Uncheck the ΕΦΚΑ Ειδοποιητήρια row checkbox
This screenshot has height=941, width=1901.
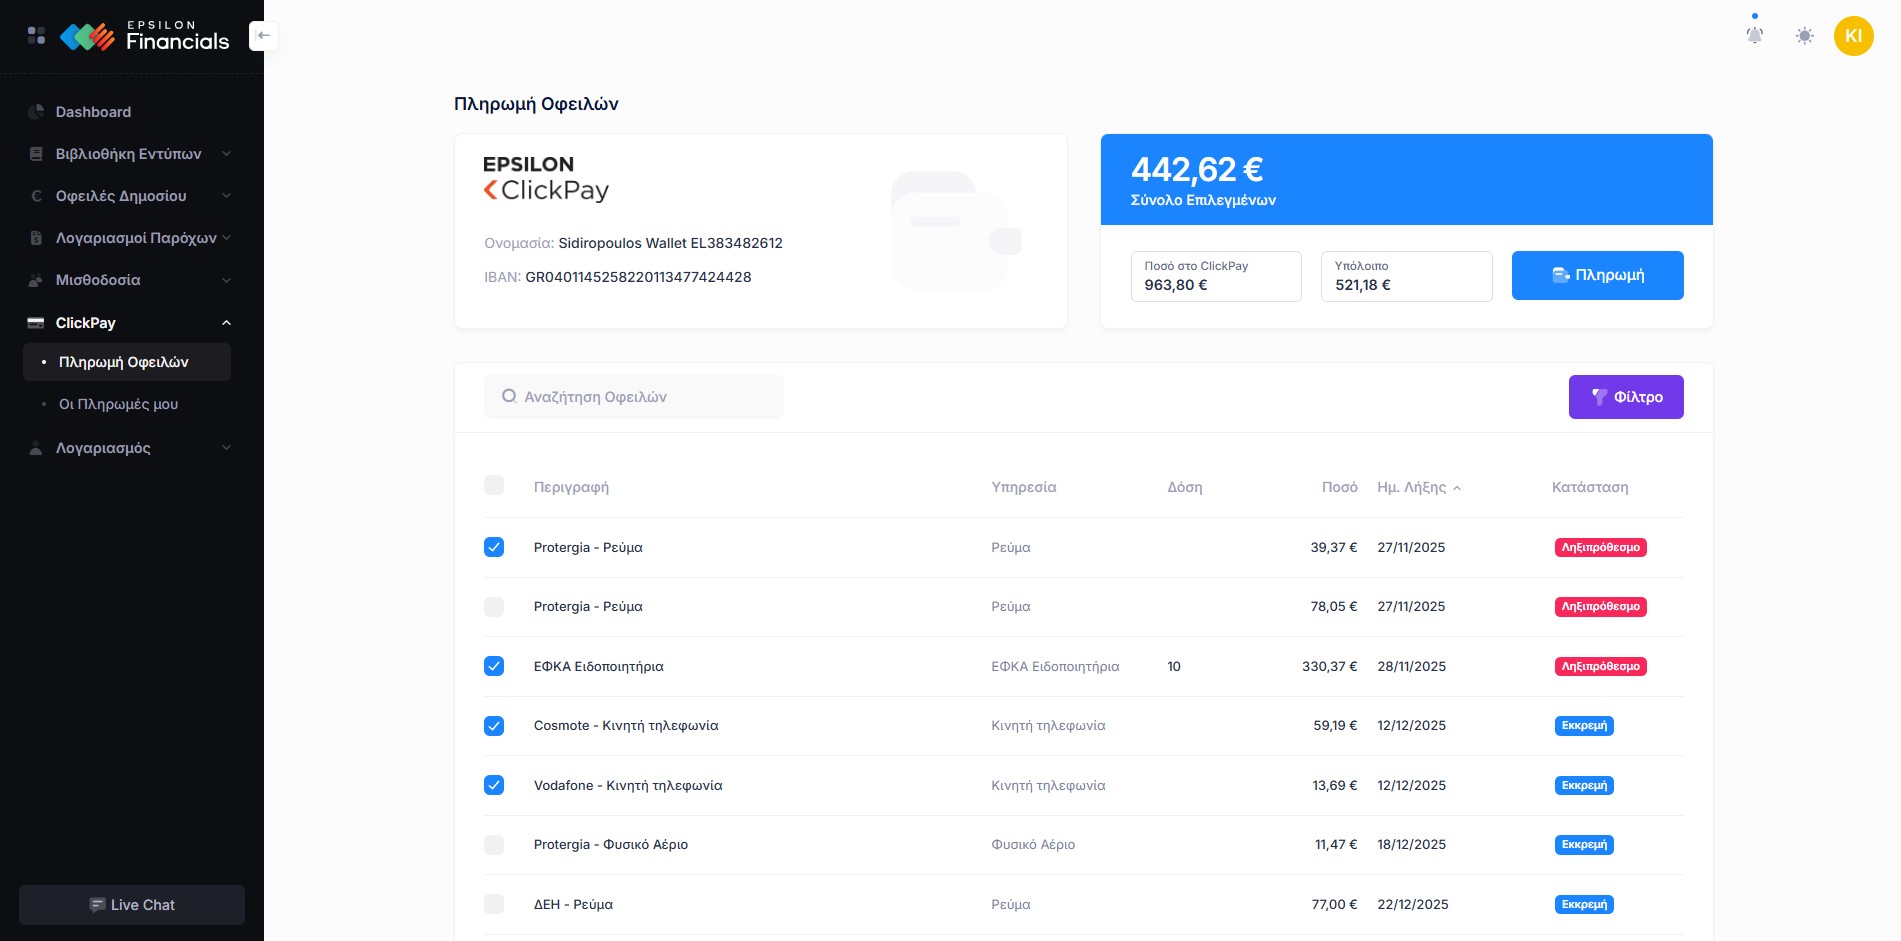click(x=494, y=666)
